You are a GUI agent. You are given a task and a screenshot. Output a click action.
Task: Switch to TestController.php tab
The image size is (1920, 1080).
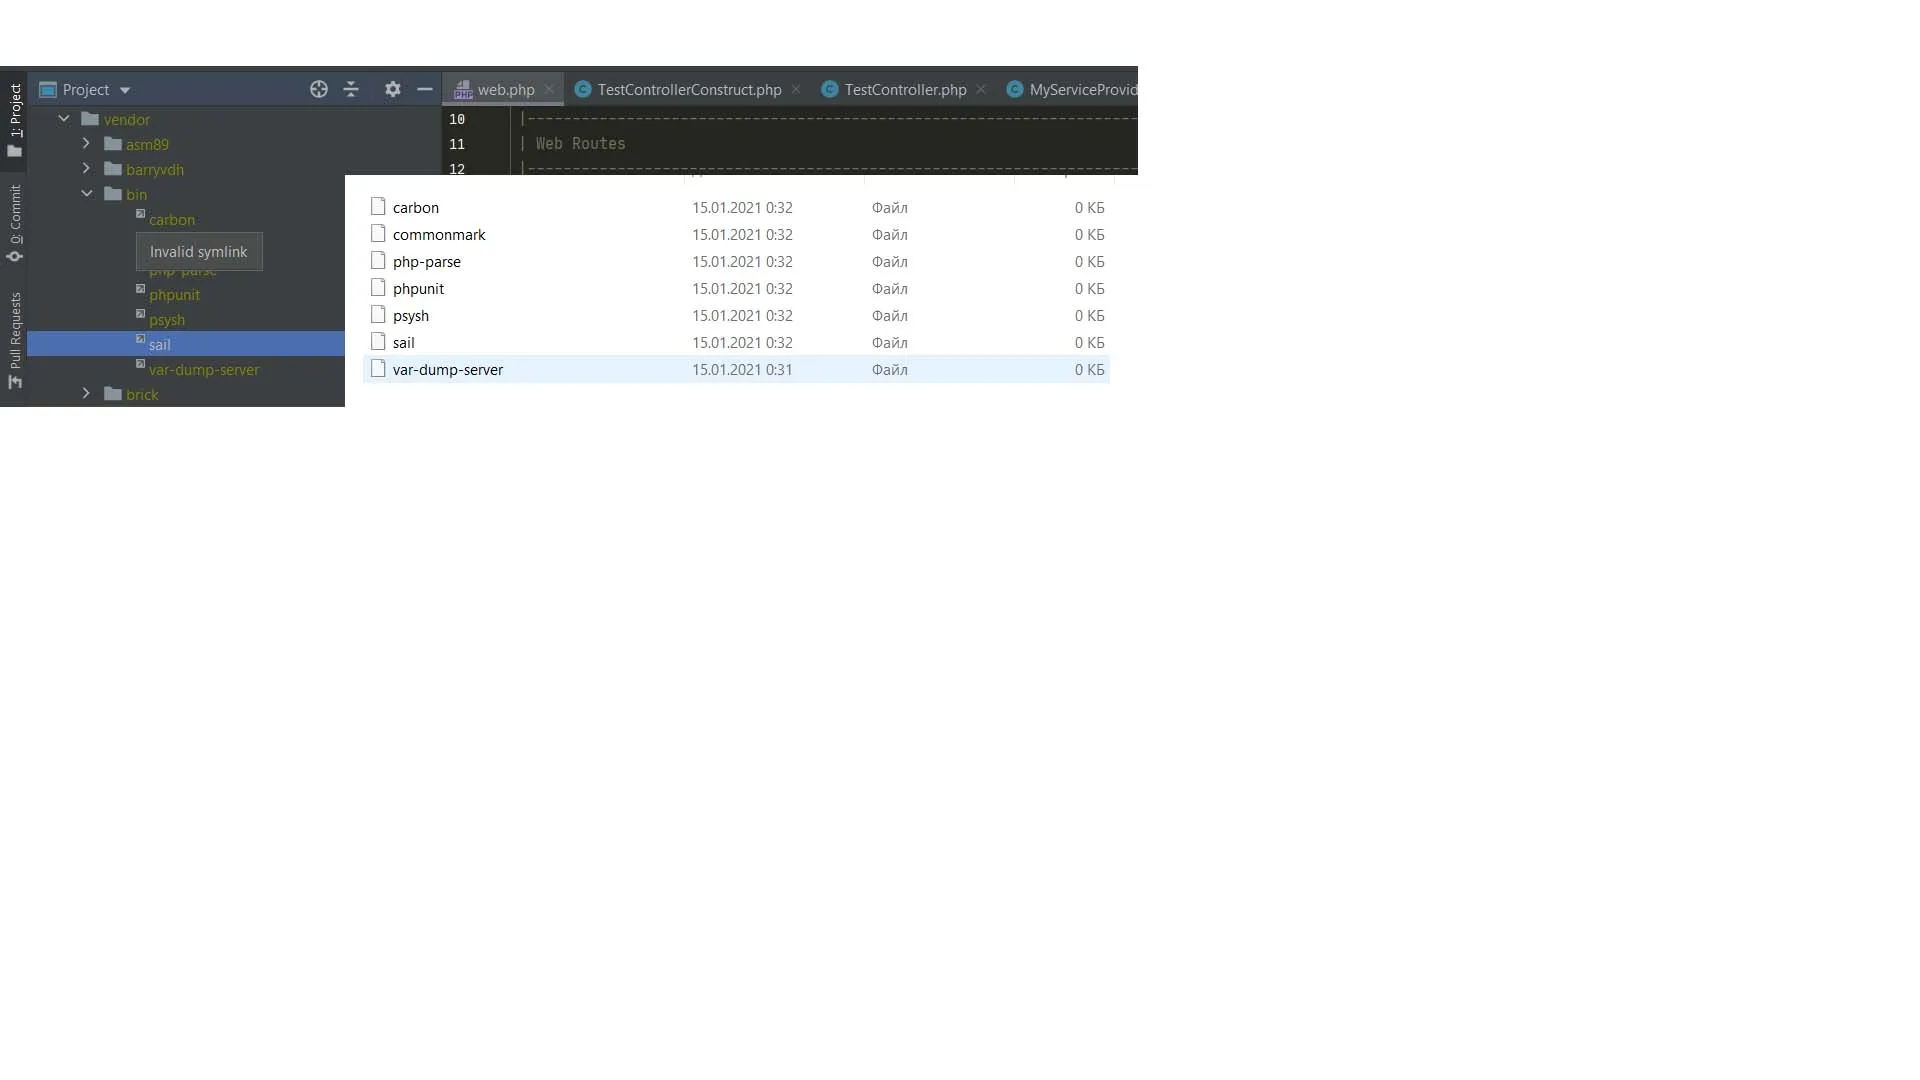(904, 90)
